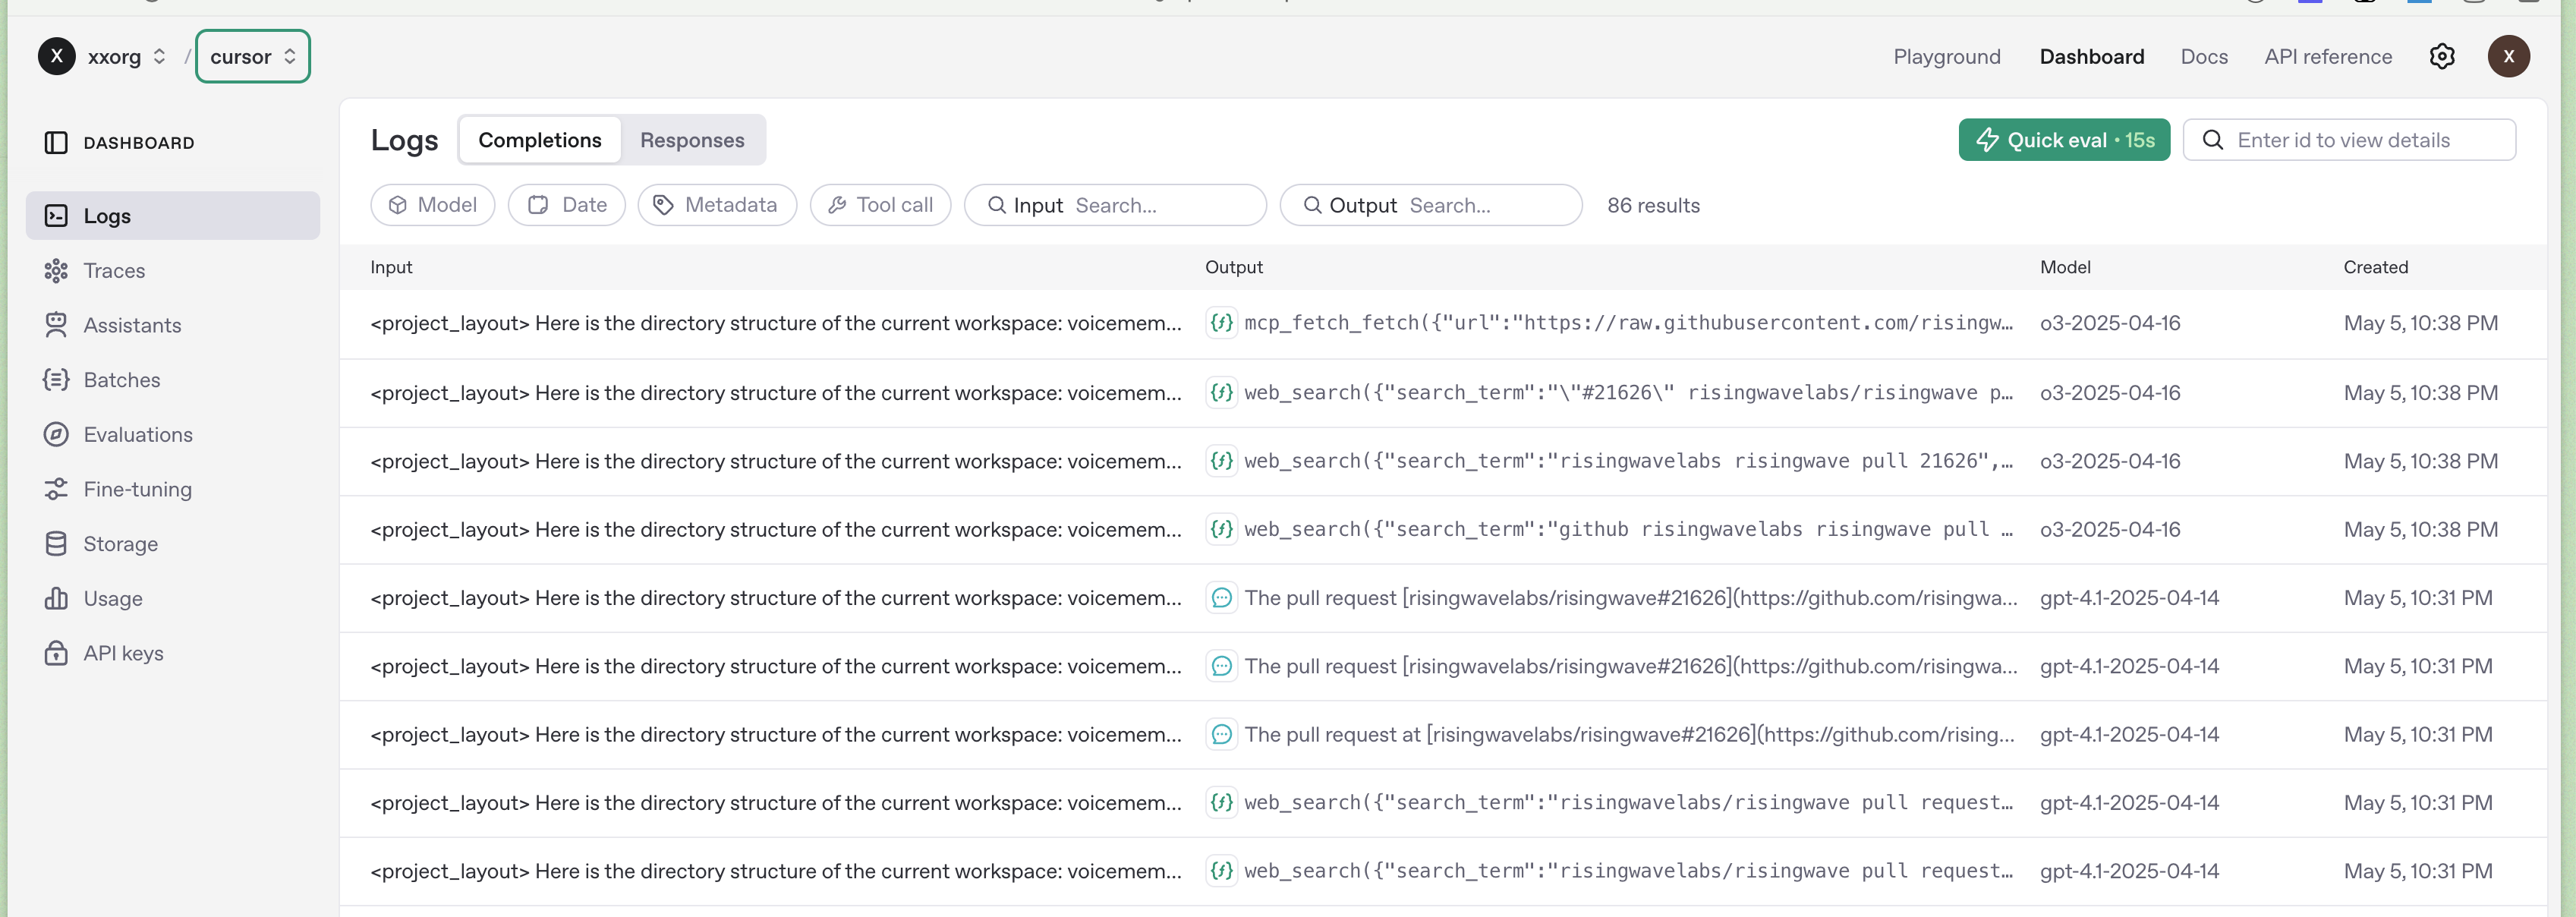Click the Storage database icon
2576x917 pixels.
[x=56, y=544]
